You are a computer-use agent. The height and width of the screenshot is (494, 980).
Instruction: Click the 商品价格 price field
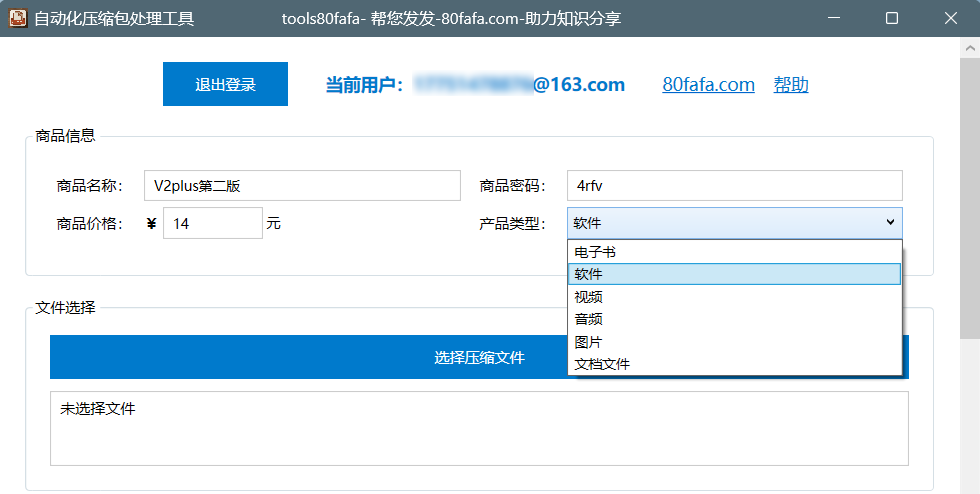point(212,223)
